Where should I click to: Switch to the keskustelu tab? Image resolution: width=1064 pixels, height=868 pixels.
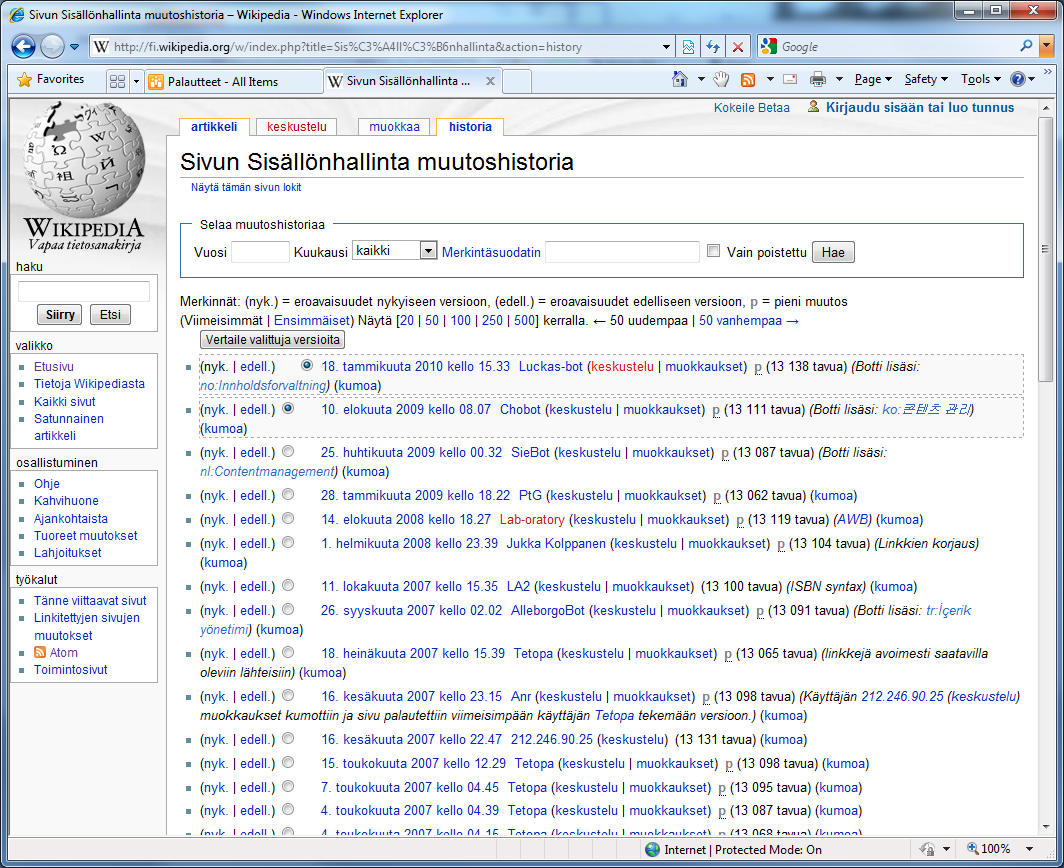pyautogui.click(x=297, y=127)
